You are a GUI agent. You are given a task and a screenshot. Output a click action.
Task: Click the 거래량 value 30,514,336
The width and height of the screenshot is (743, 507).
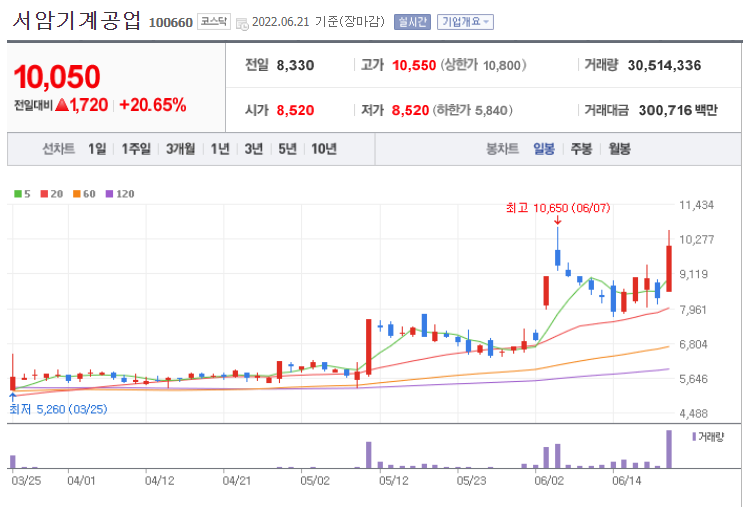[x=664, y=65]
